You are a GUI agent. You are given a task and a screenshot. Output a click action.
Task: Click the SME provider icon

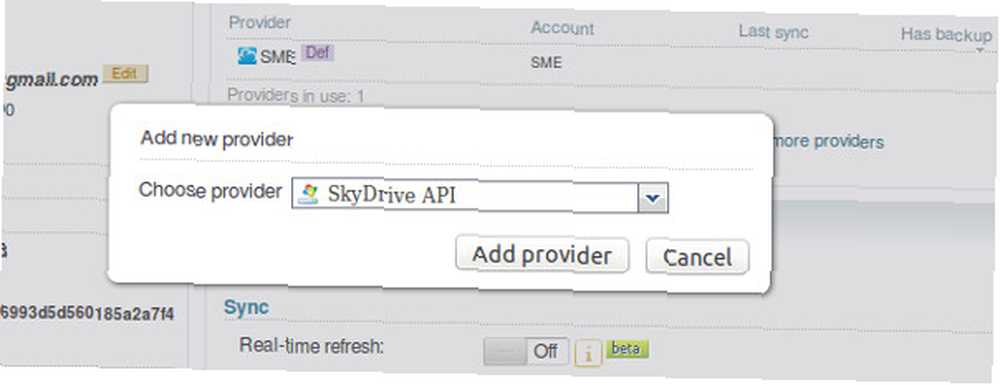tap(247, 55)
